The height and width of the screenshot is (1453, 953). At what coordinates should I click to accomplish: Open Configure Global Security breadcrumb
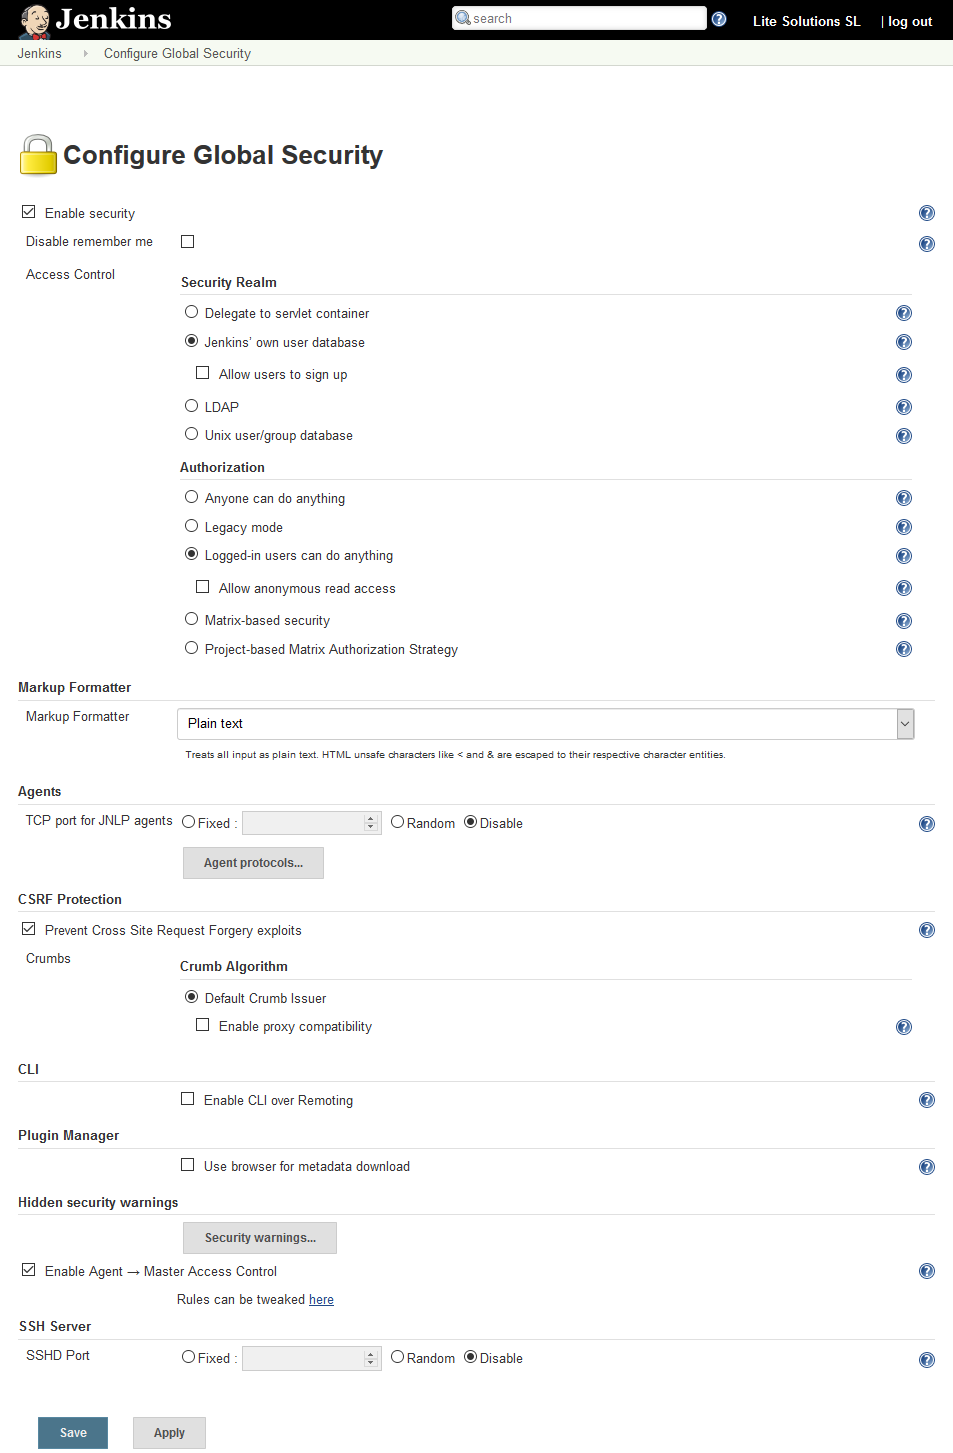(177, 53)
